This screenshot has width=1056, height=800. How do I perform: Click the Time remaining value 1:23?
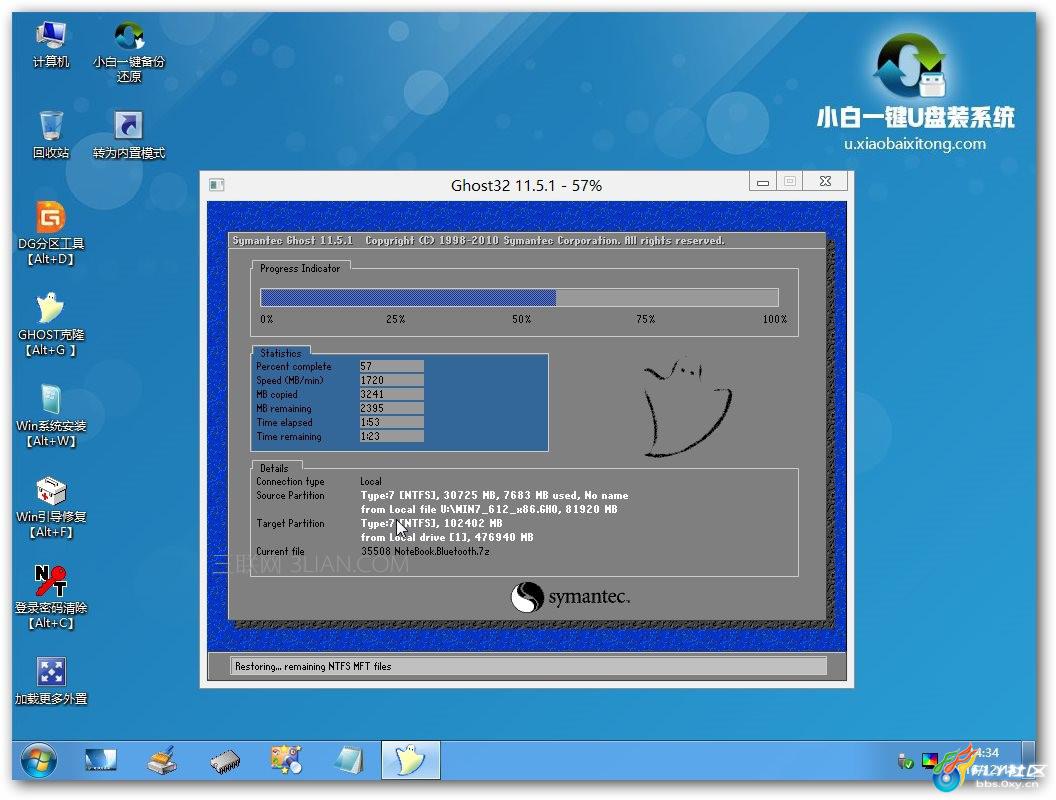(391, 436)
